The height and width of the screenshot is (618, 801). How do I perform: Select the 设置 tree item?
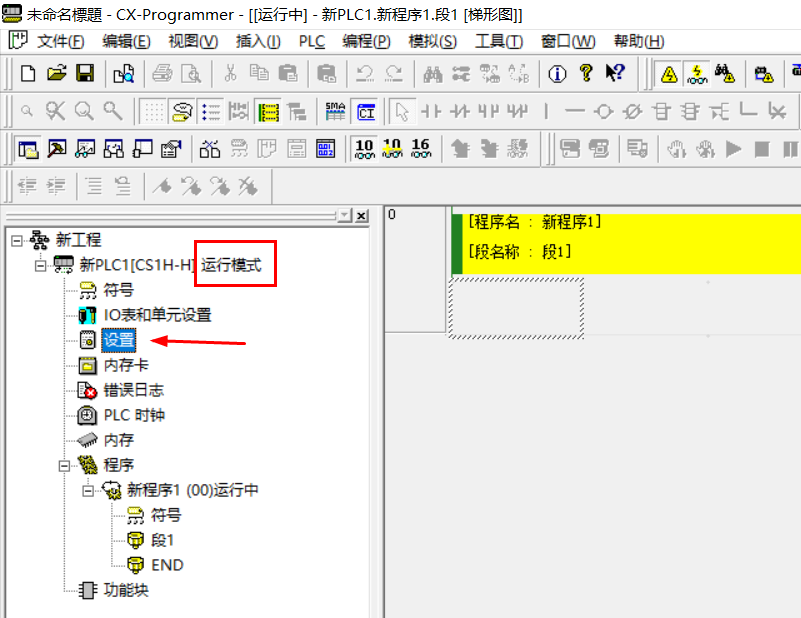click(x=119, y=340)
